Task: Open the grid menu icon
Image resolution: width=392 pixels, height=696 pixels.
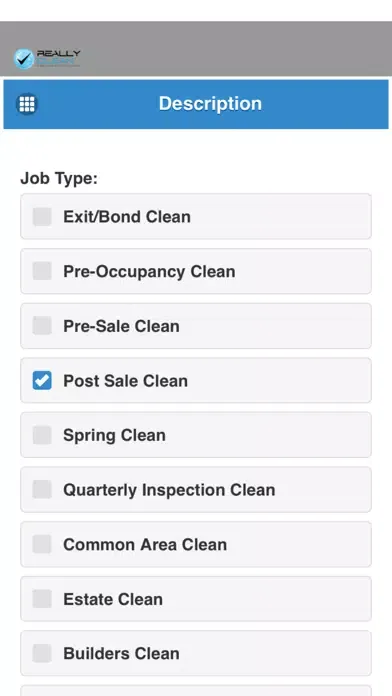Action: [27, 104]
